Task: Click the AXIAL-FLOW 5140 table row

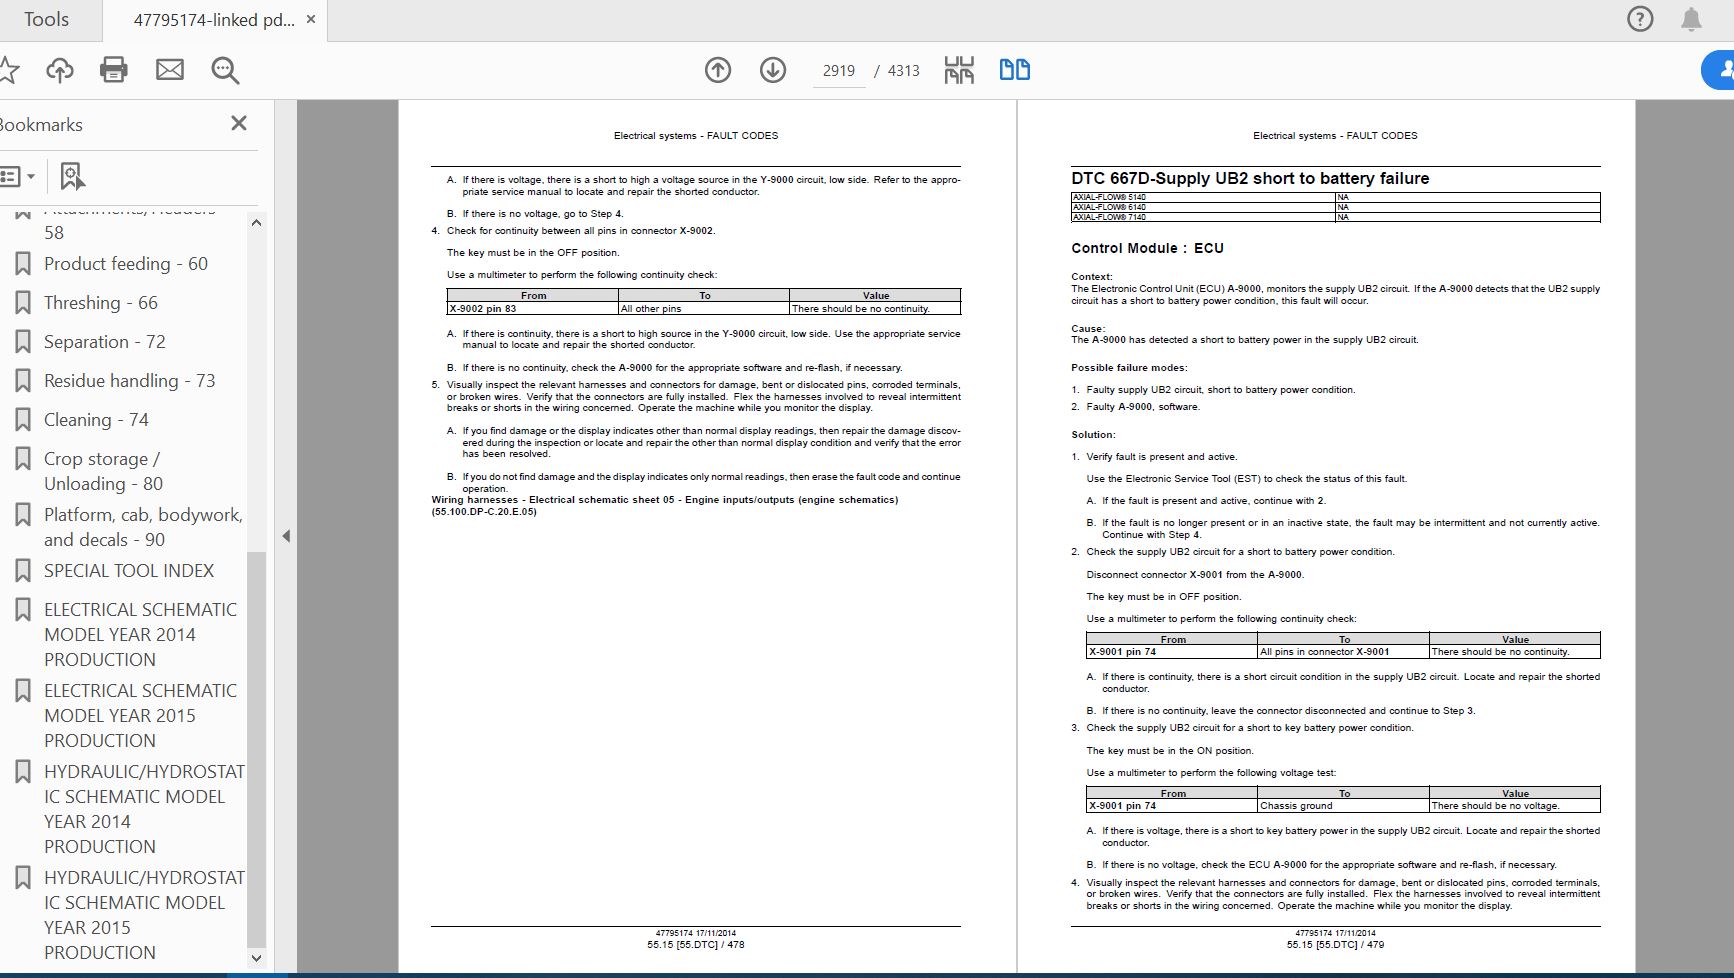Action: [1335, 197]
